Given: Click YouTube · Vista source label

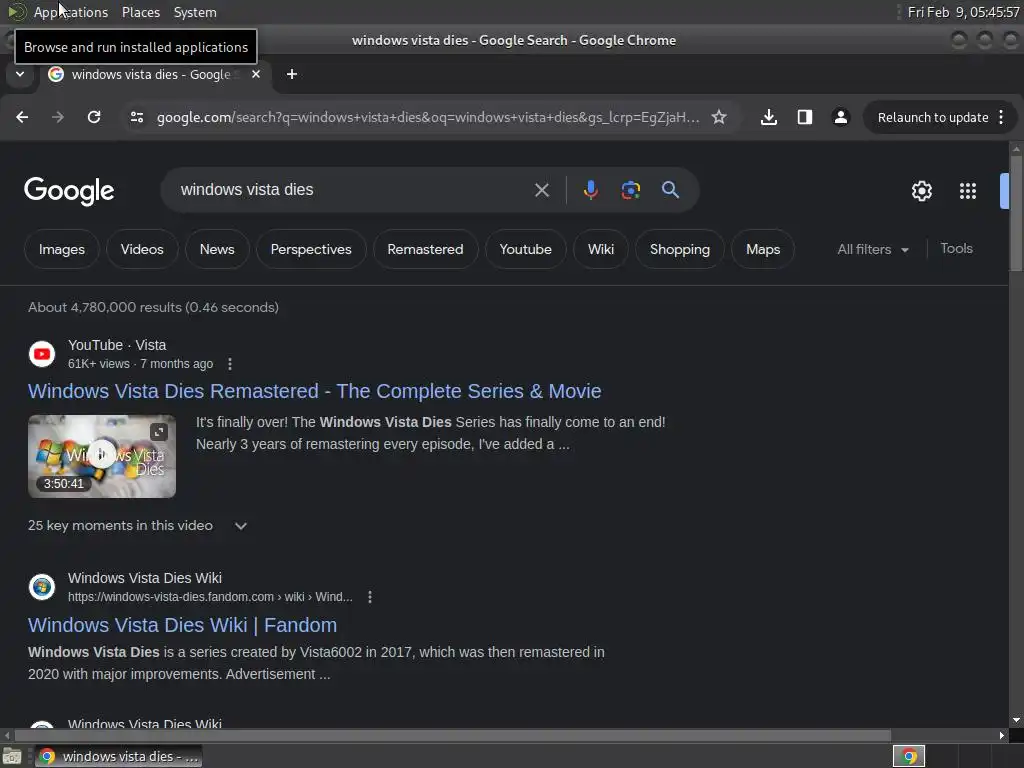Looking at the screenshot, I should (x=117, y=345).
